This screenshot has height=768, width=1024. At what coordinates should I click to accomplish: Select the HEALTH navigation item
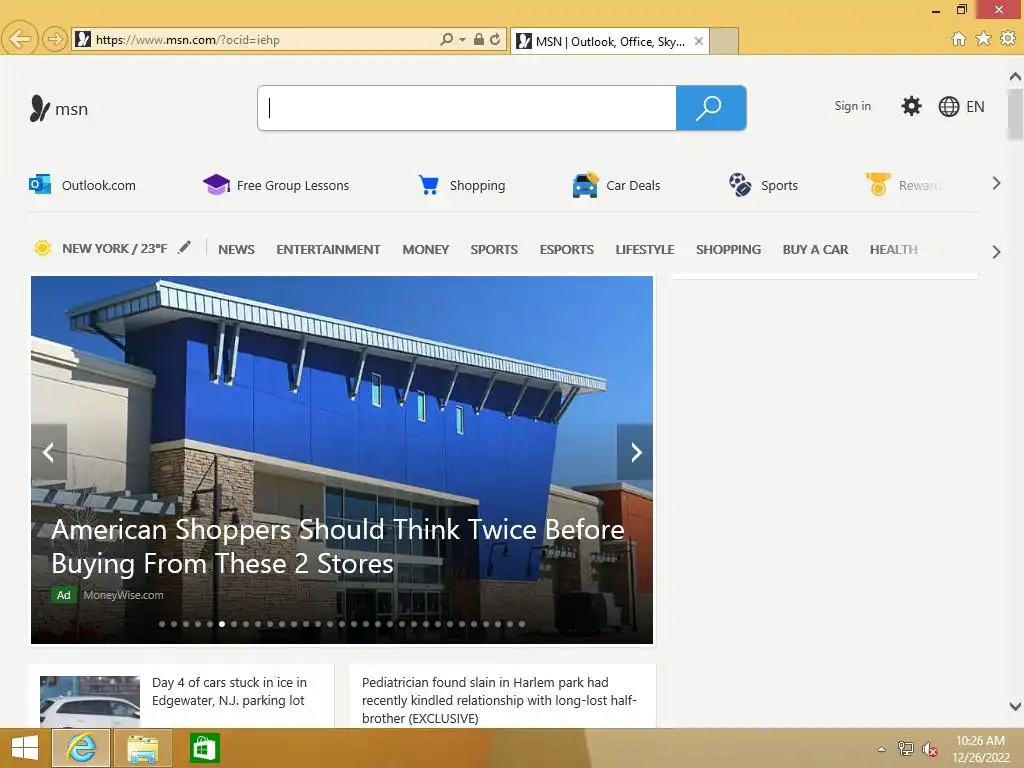(x=893, y=249)
